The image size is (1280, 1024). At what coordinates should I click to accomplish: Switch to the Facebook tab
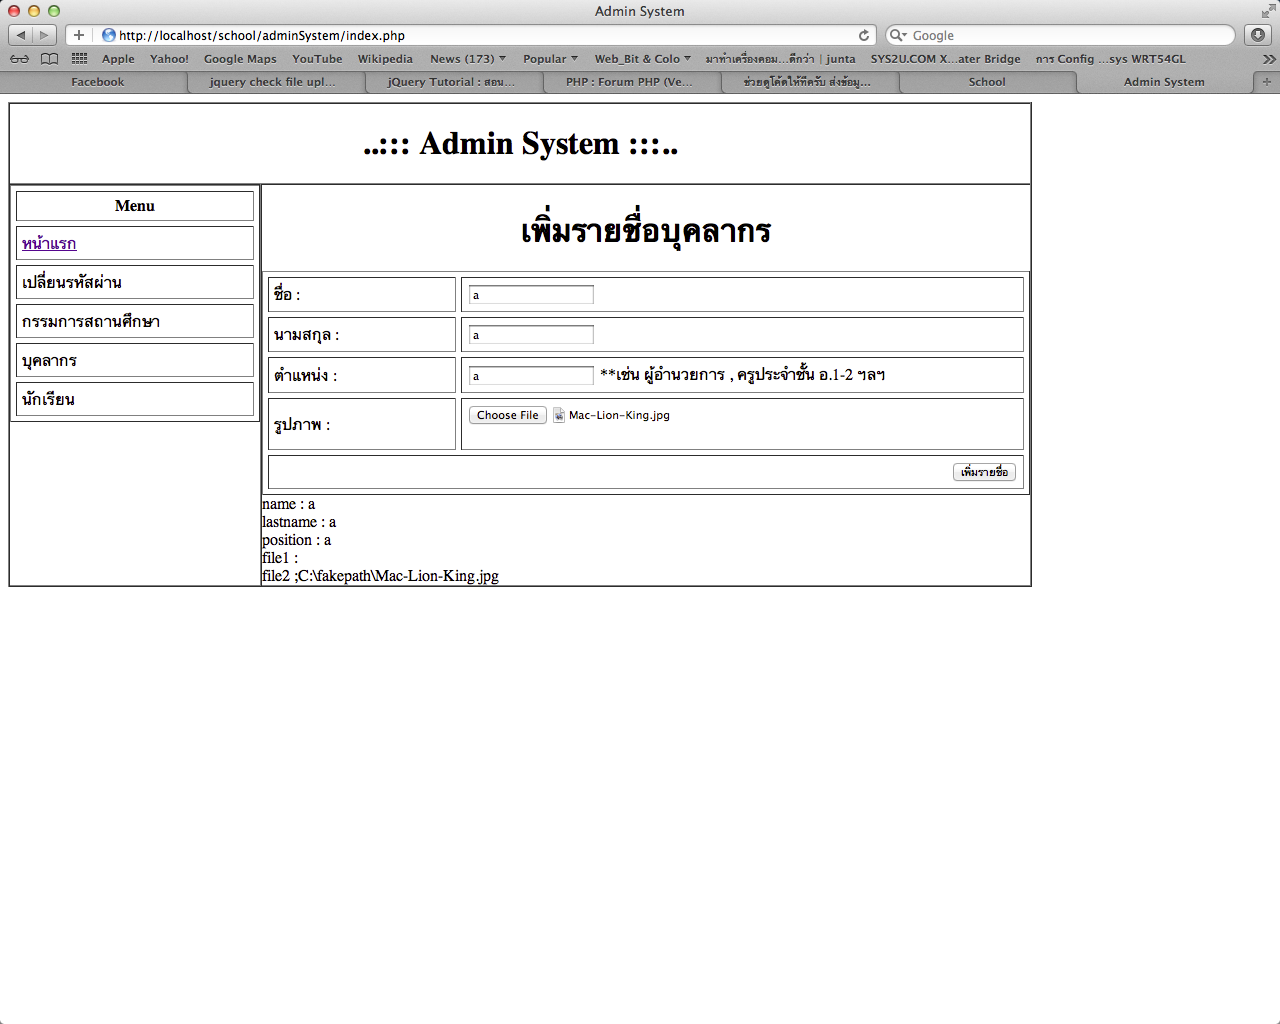[97, 82]
